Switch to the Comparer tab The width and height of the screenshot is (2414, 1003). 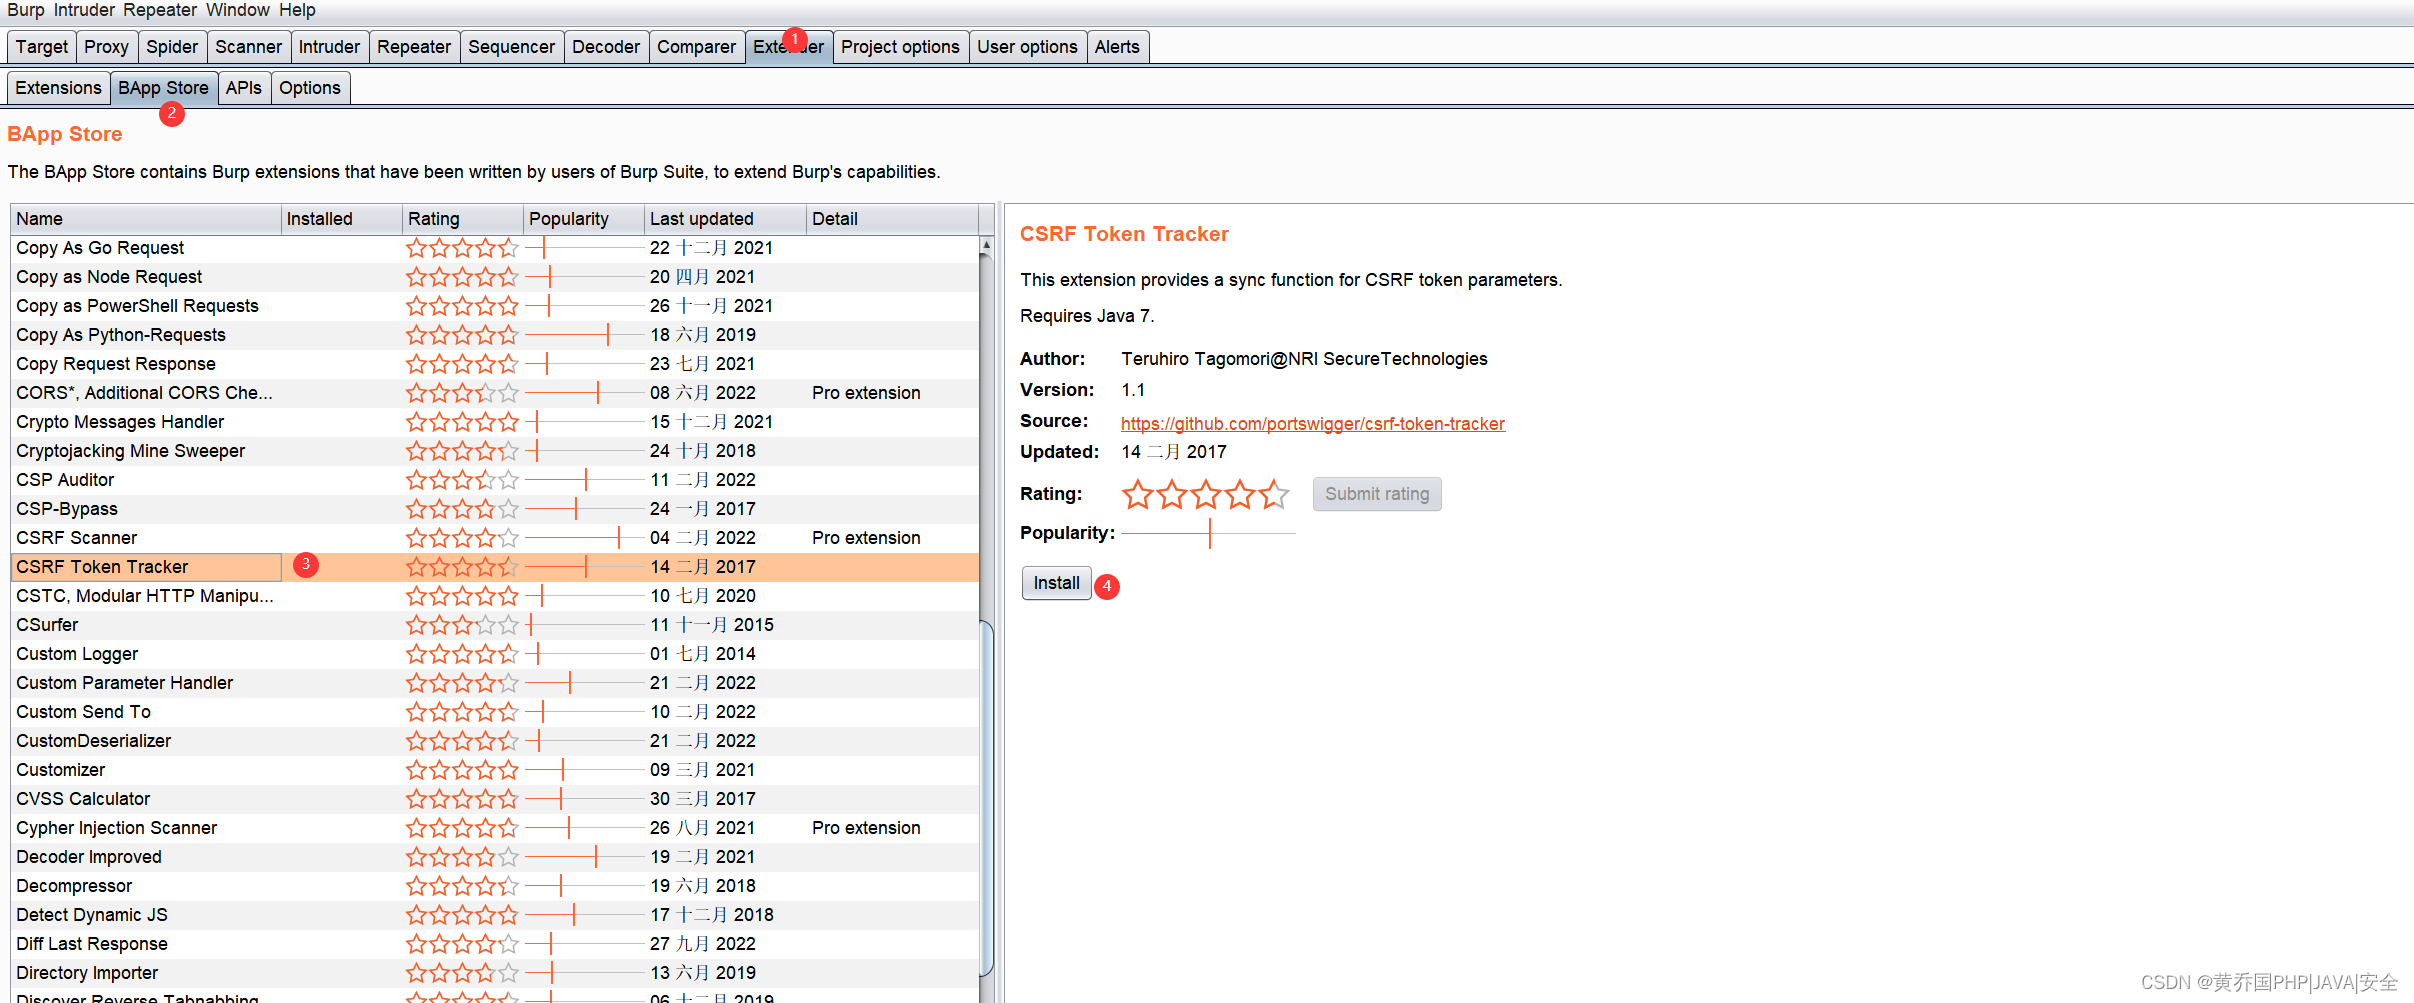(x=697, y=47)
